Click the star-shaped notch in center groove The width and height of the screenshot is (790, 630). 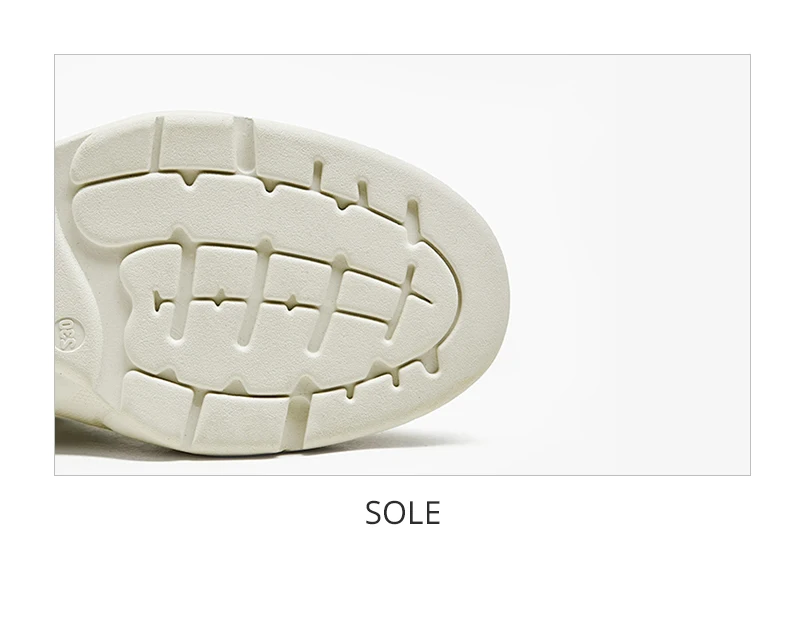click(x=291, y=302)
